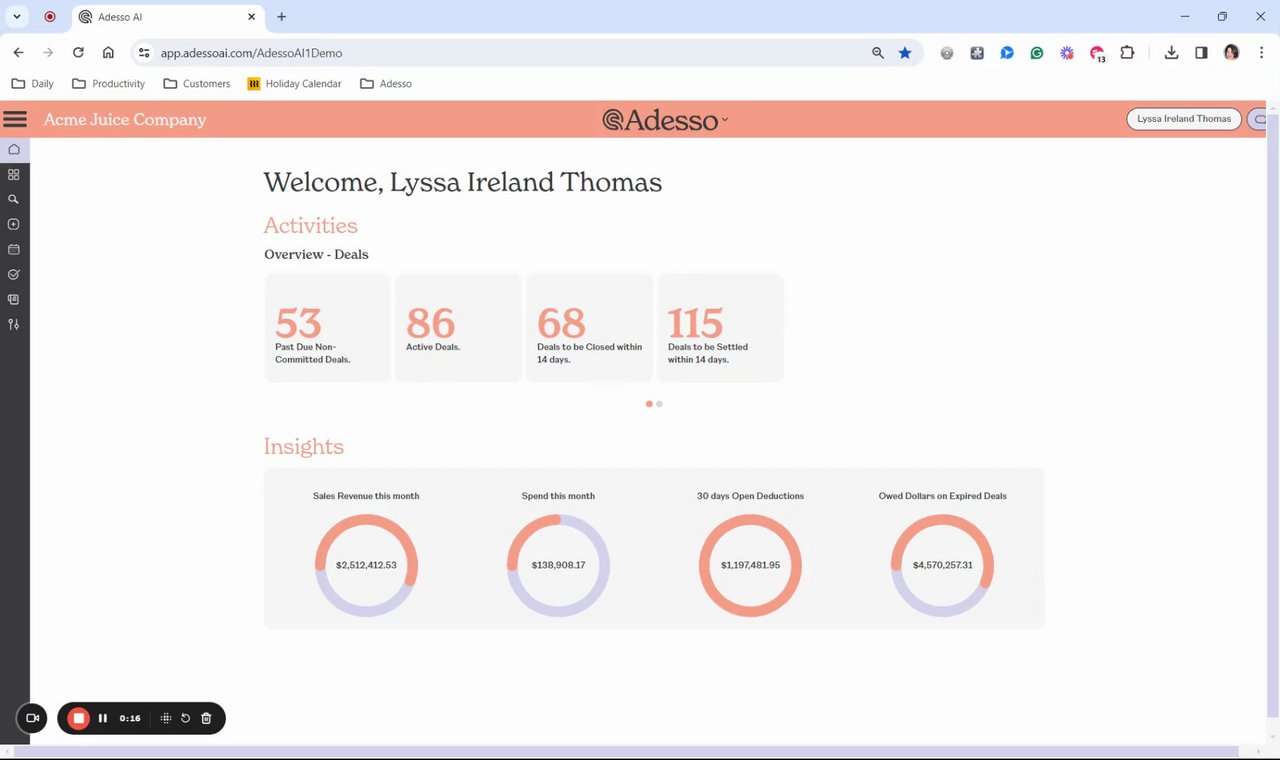Click the Spend this month donut chart
Screen dimensions: 1280x760
(x=558, y=565)
